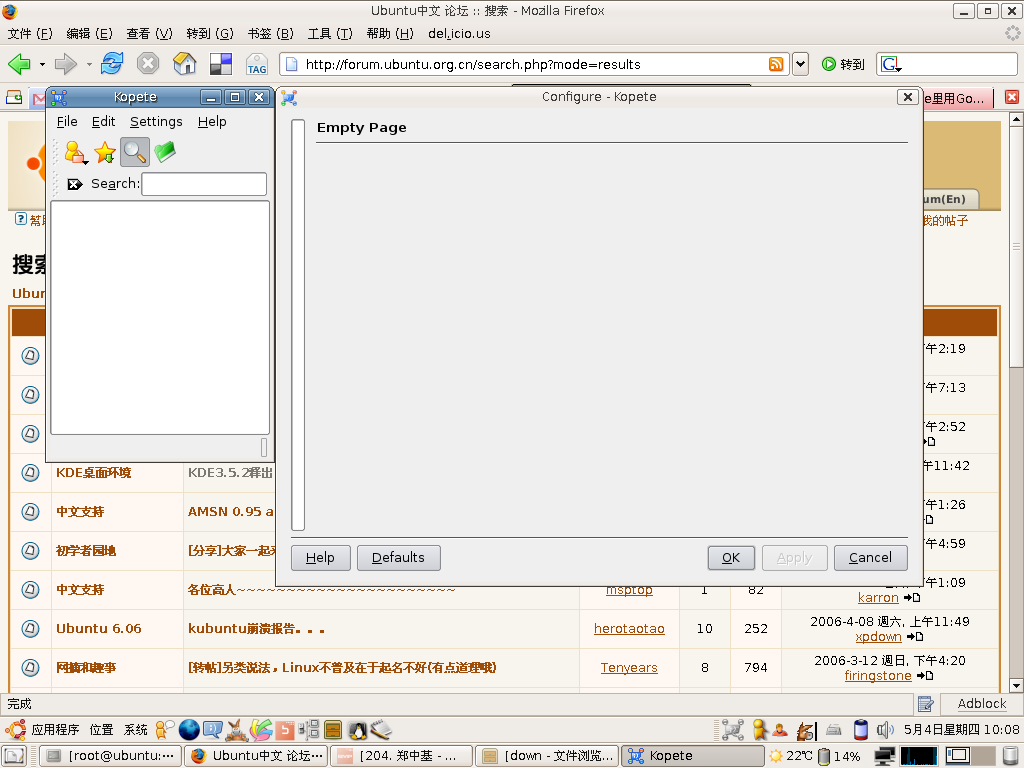
Task: Click the Help button in Configure dialog
Action: point(321,558)
